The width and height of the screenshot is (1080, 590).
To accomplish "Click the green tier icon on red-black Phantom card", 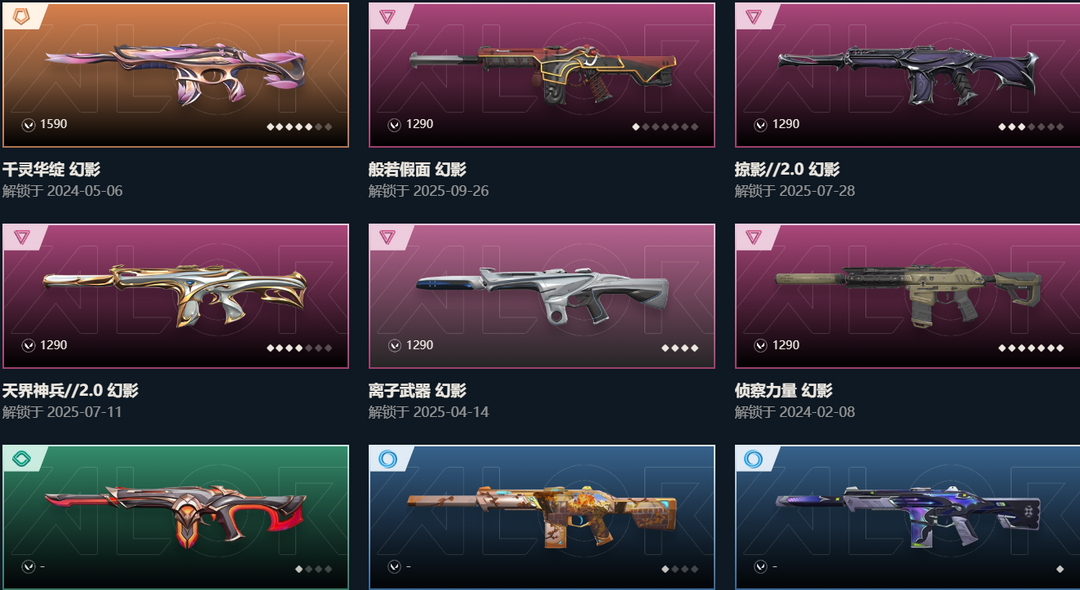I will click(x=21, y=459).
